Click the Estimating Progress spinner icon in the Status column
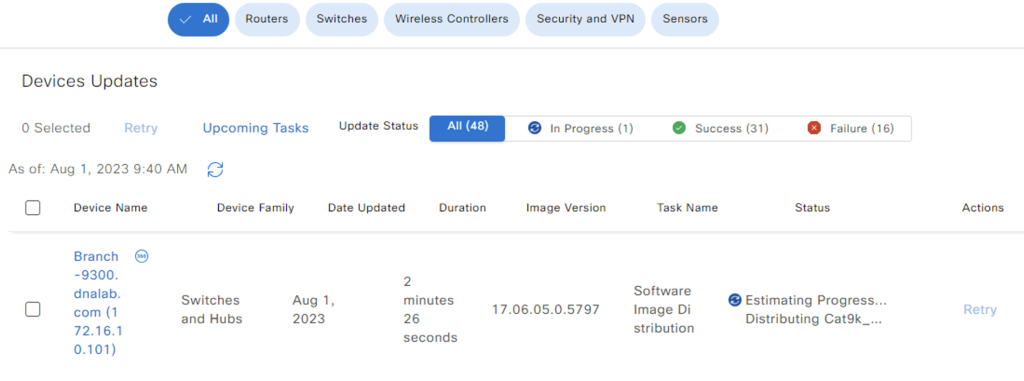 [735, 300]
